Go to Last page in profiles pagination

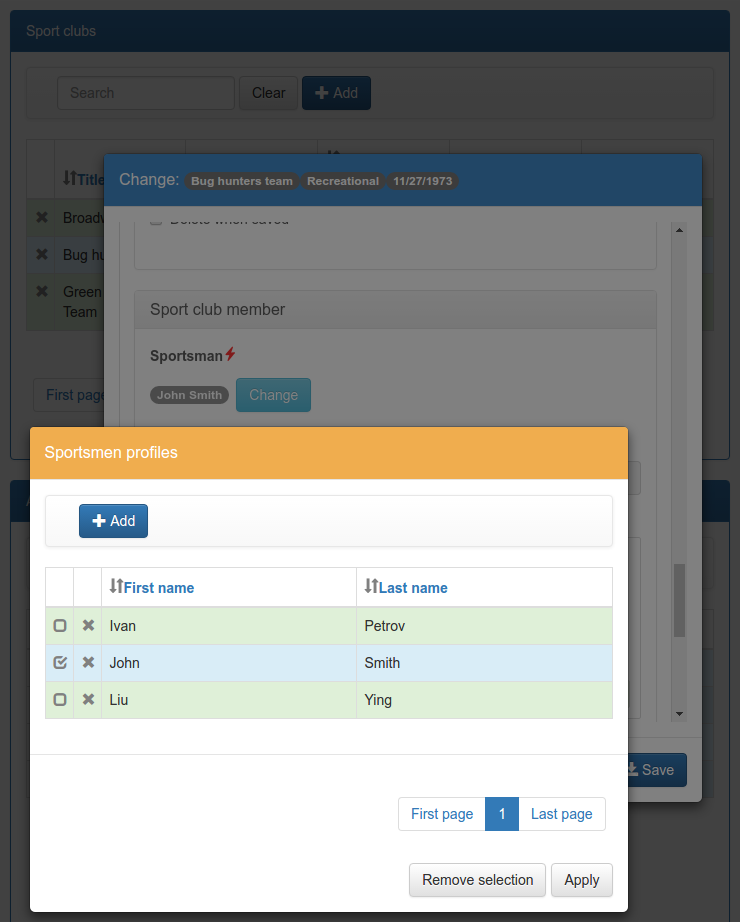tap(562, 814)
